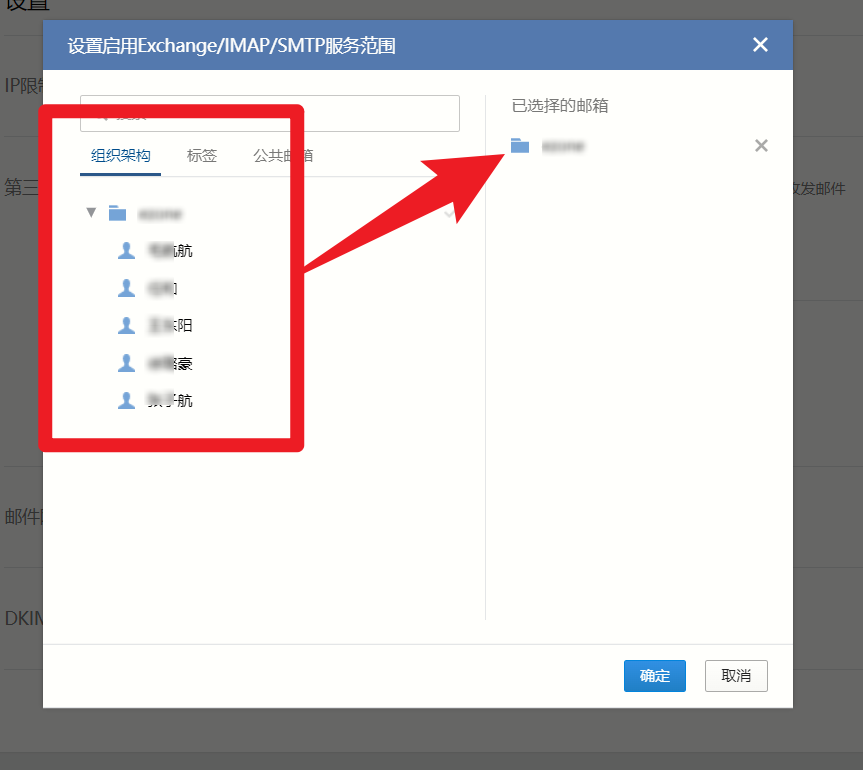Click the selected mailbox name in the right panel

[563, 146]
